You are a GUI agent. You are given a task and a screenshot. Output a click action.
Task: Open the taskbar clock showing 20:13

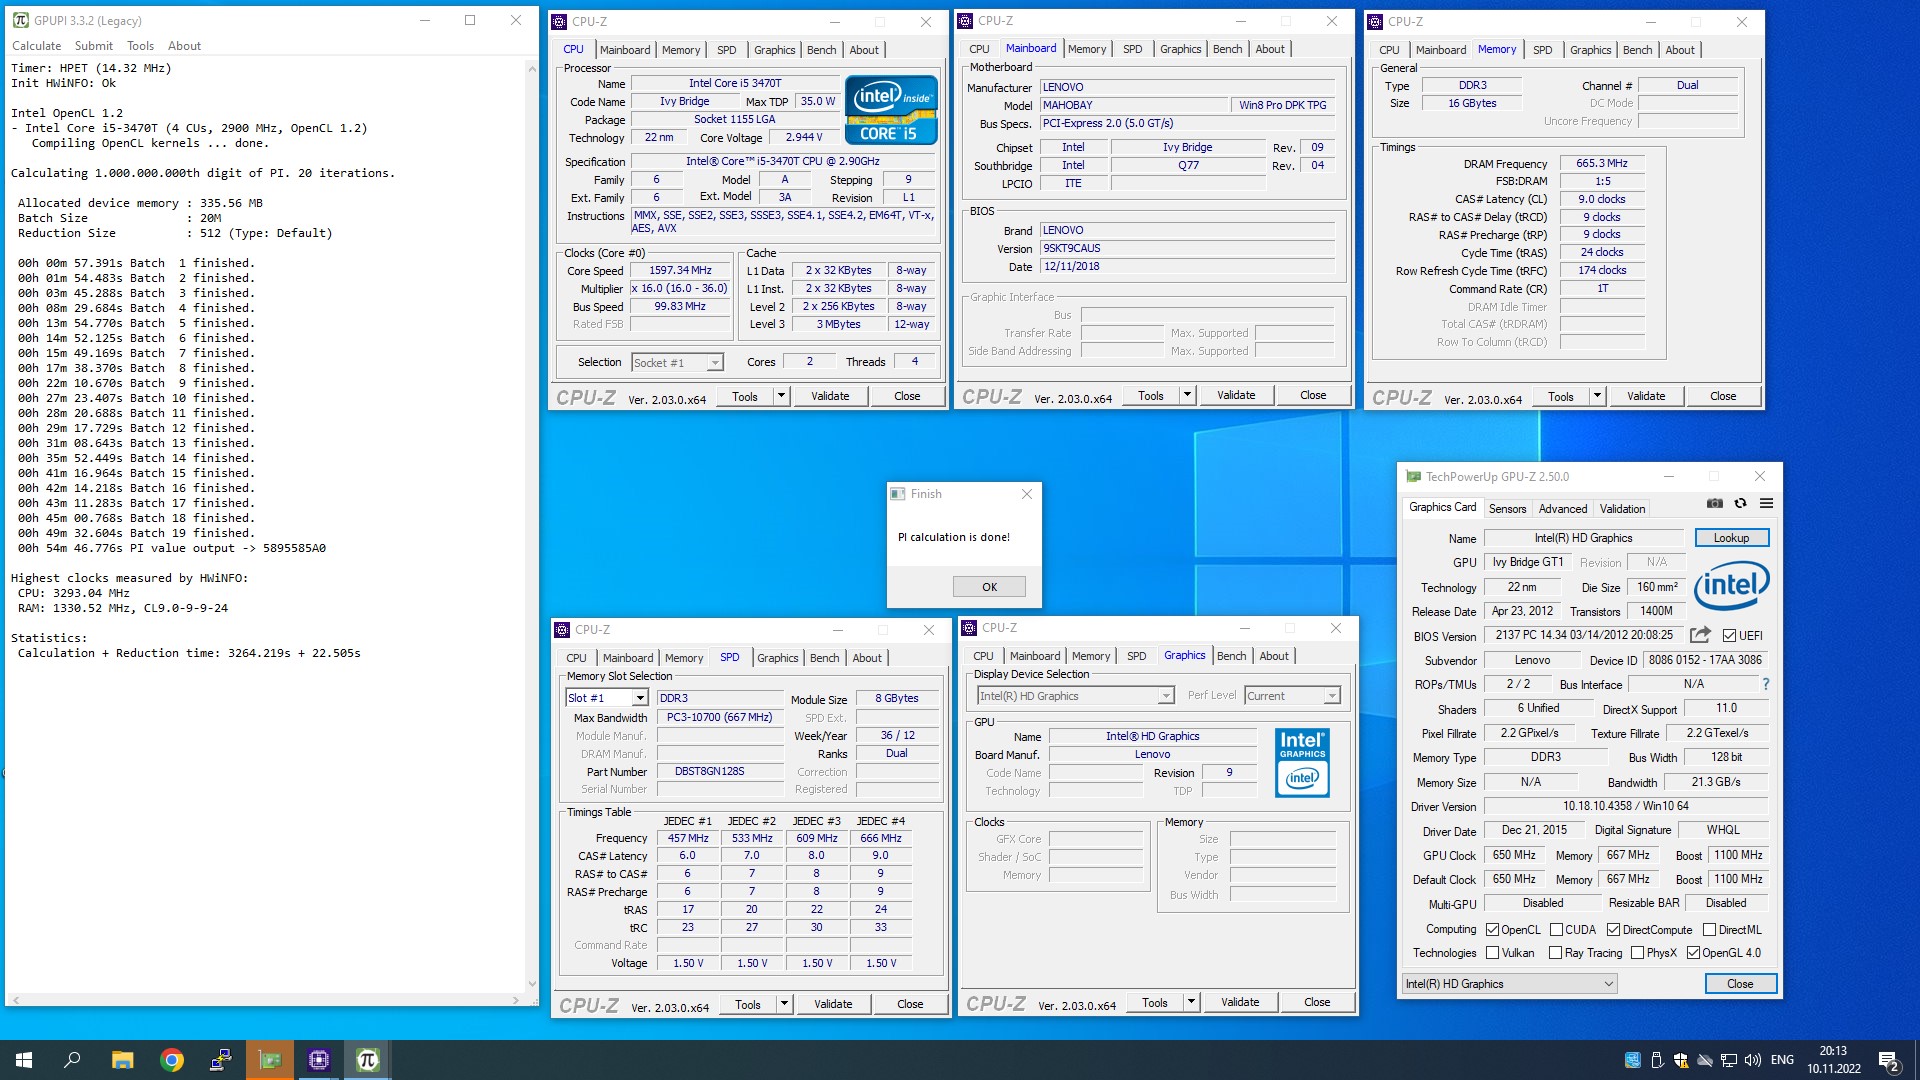(x=1833, y=1060)
